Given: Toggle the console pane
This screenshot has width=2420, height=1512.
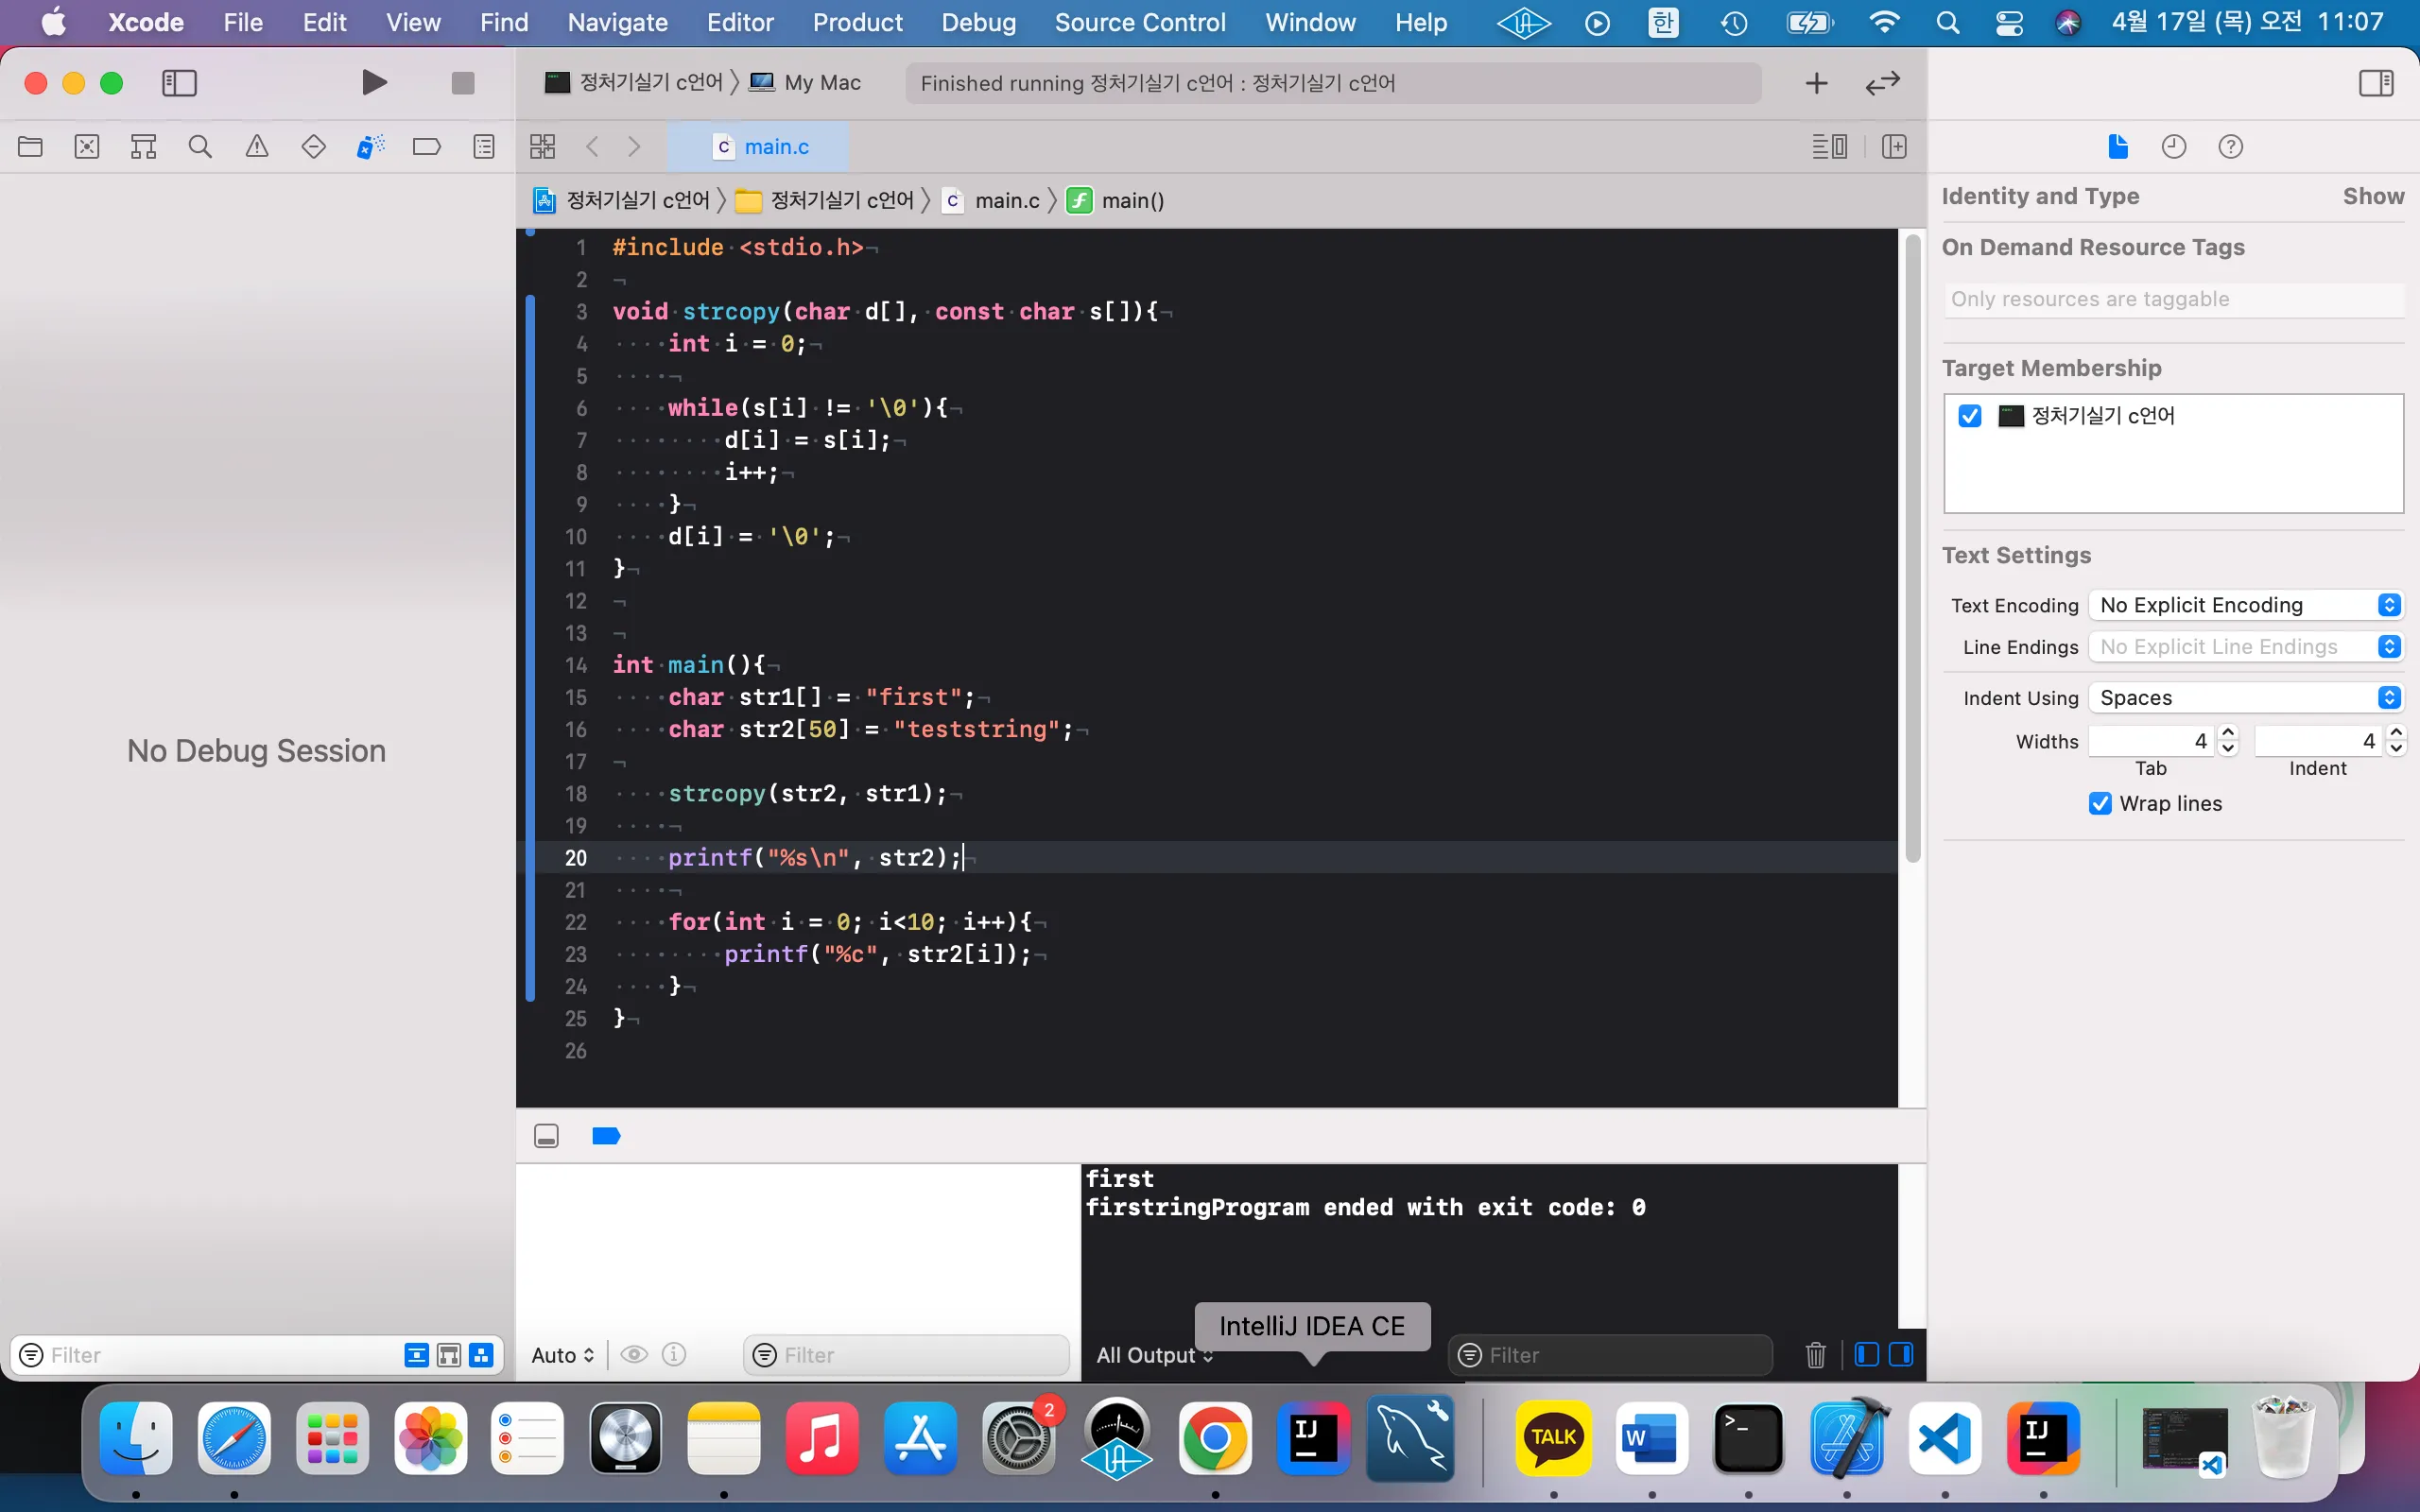Looking at the screenshot, I should [1901, 1355].
